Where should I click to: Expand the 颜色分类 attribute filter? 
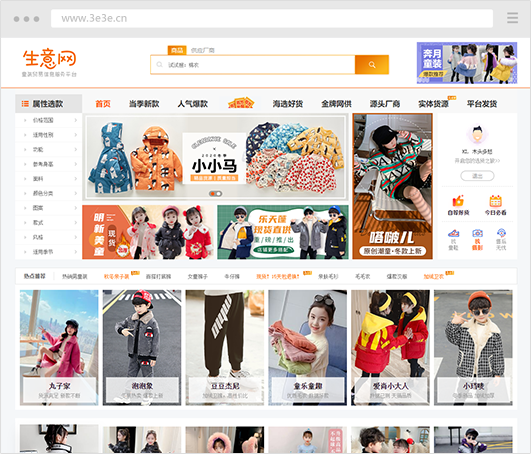point(49,193)
